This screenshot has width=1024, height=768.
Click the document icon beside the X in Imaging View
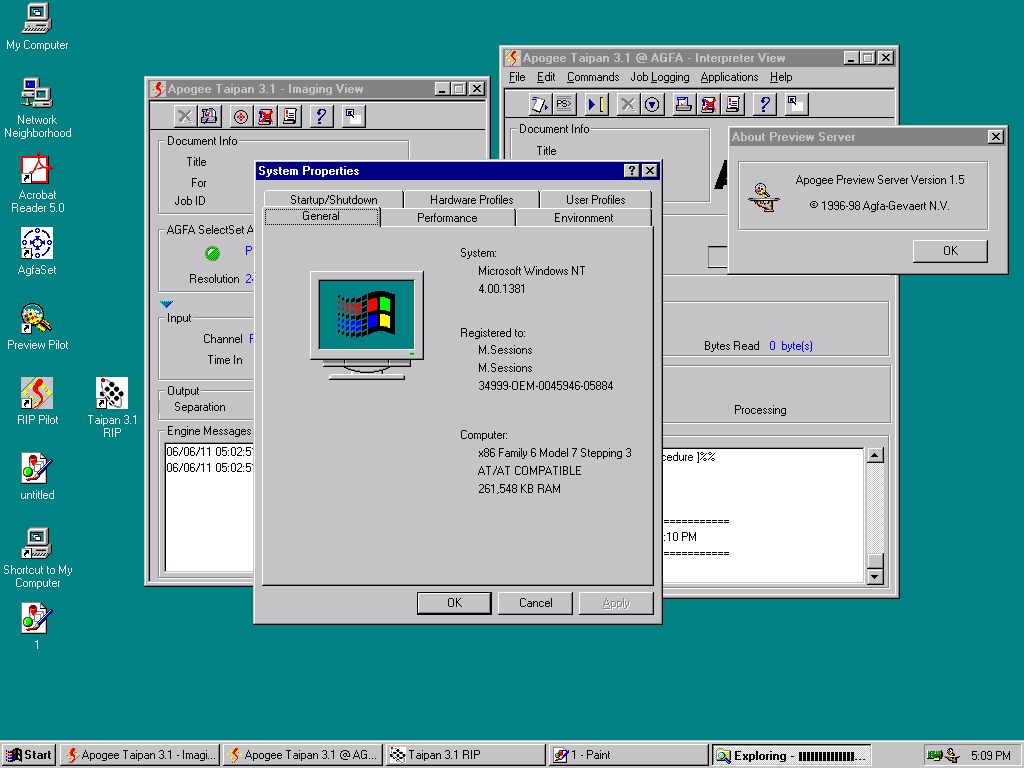coord(209,116)
